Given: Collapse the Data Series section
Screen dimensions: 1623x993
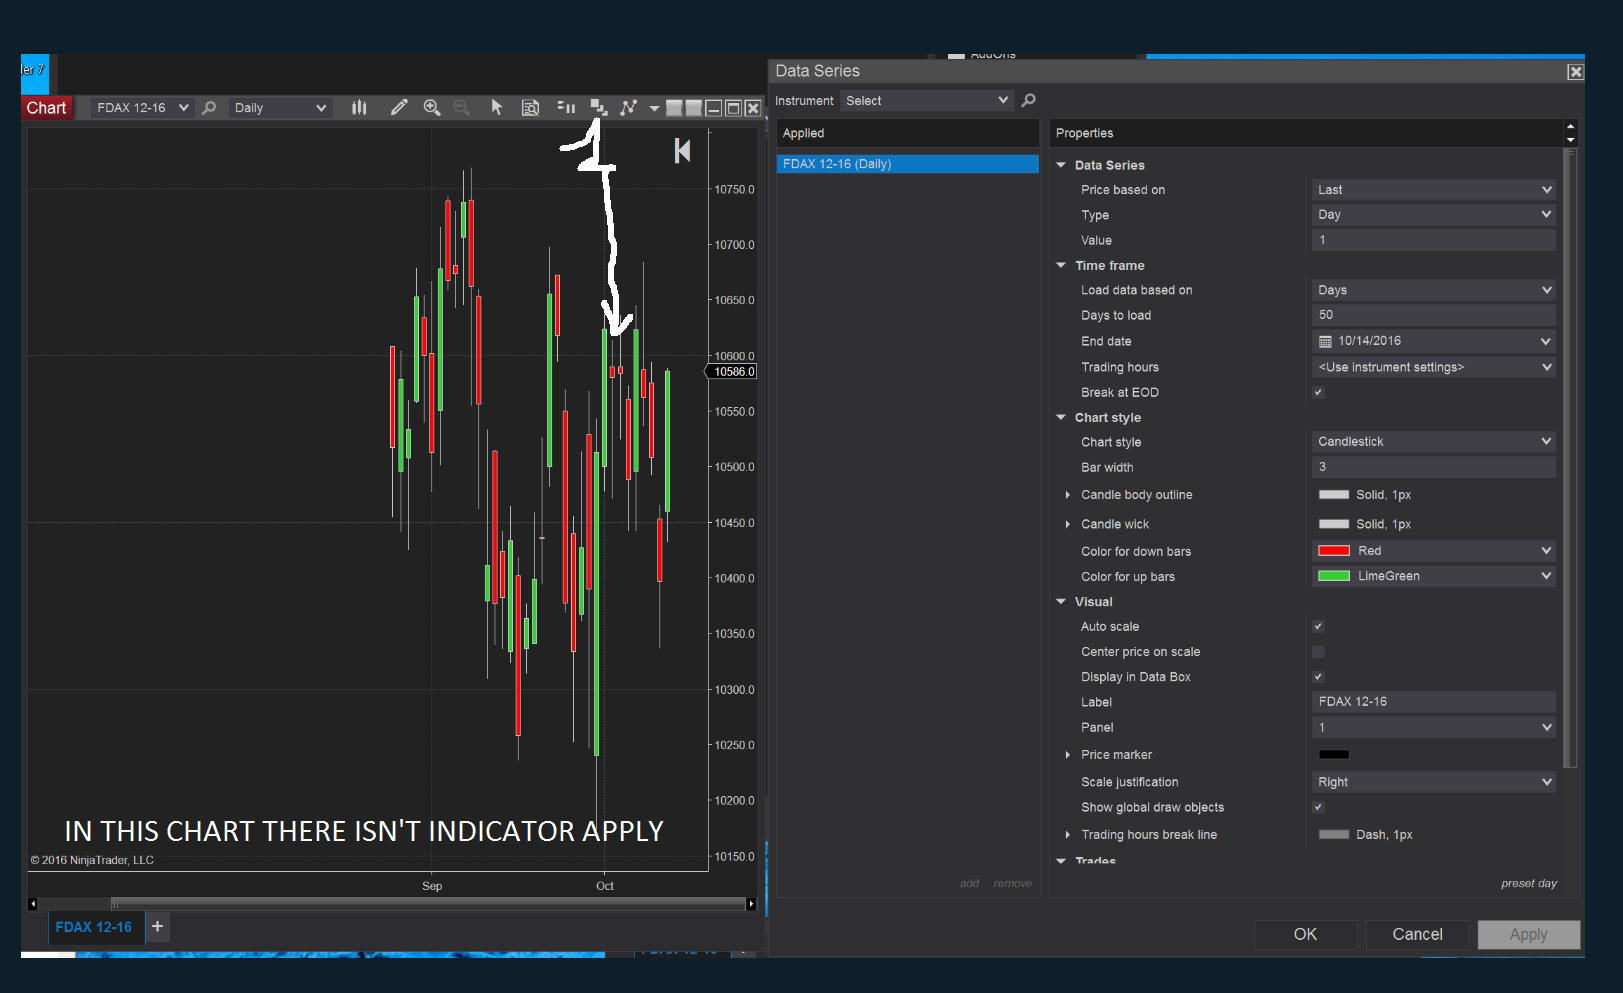Looking at the screenshot, I should pos(1061,165).
